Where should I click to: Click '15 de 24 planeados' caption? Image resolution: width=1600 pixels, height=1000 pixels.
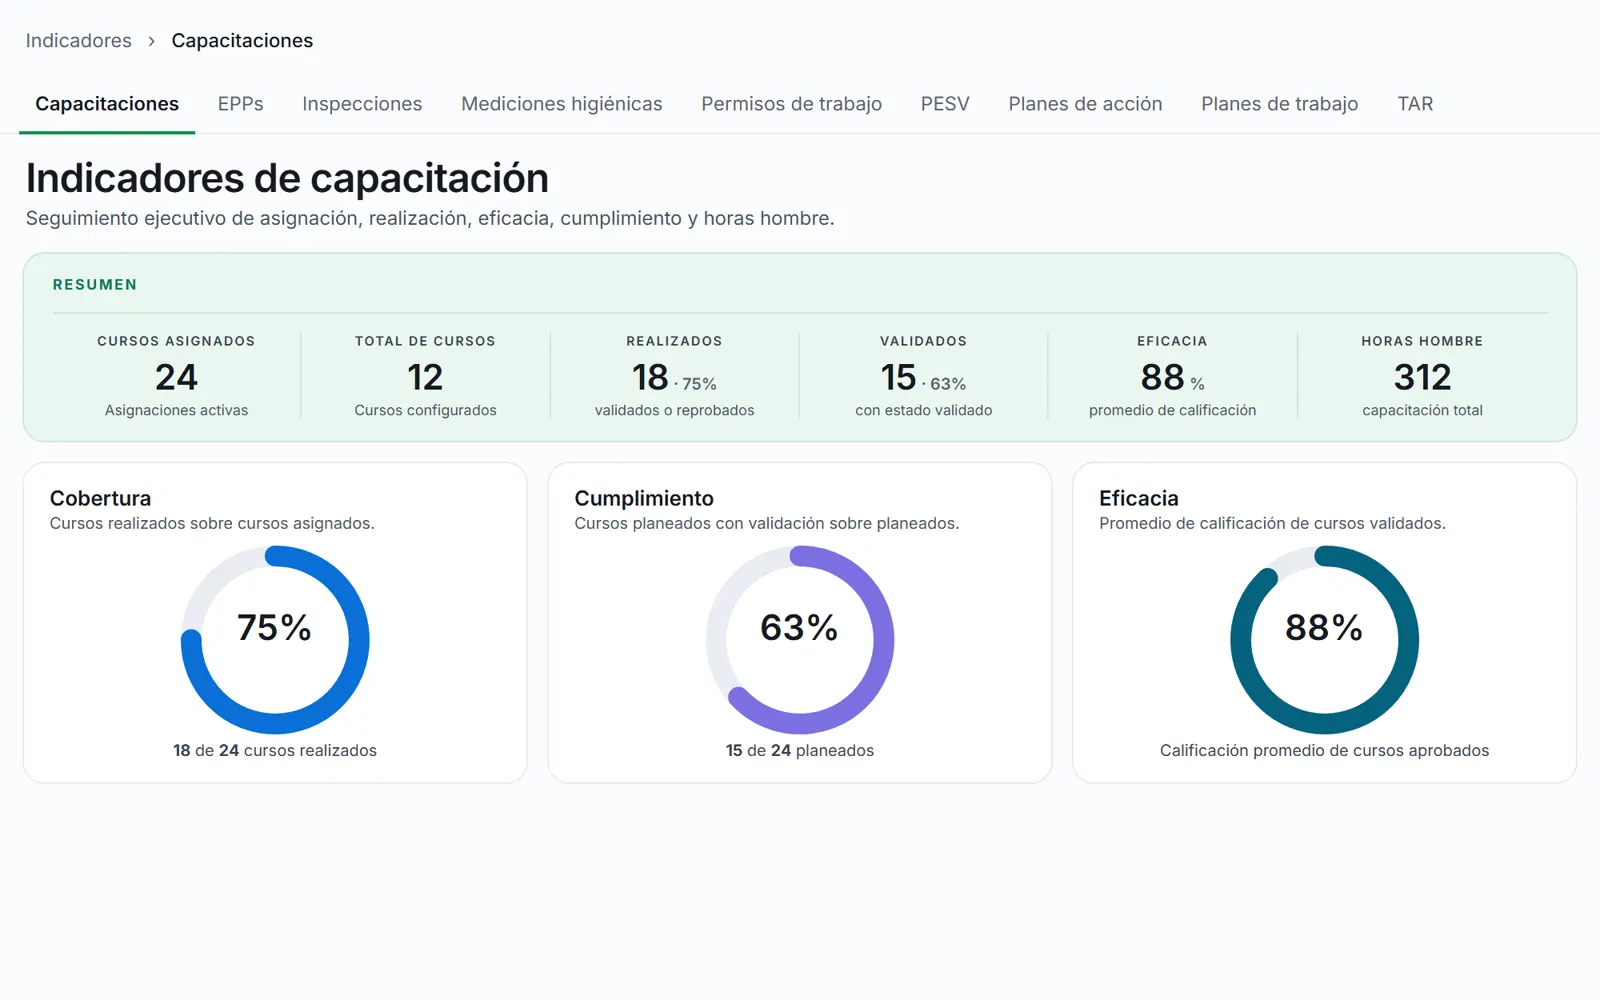(x=800, y=750)
